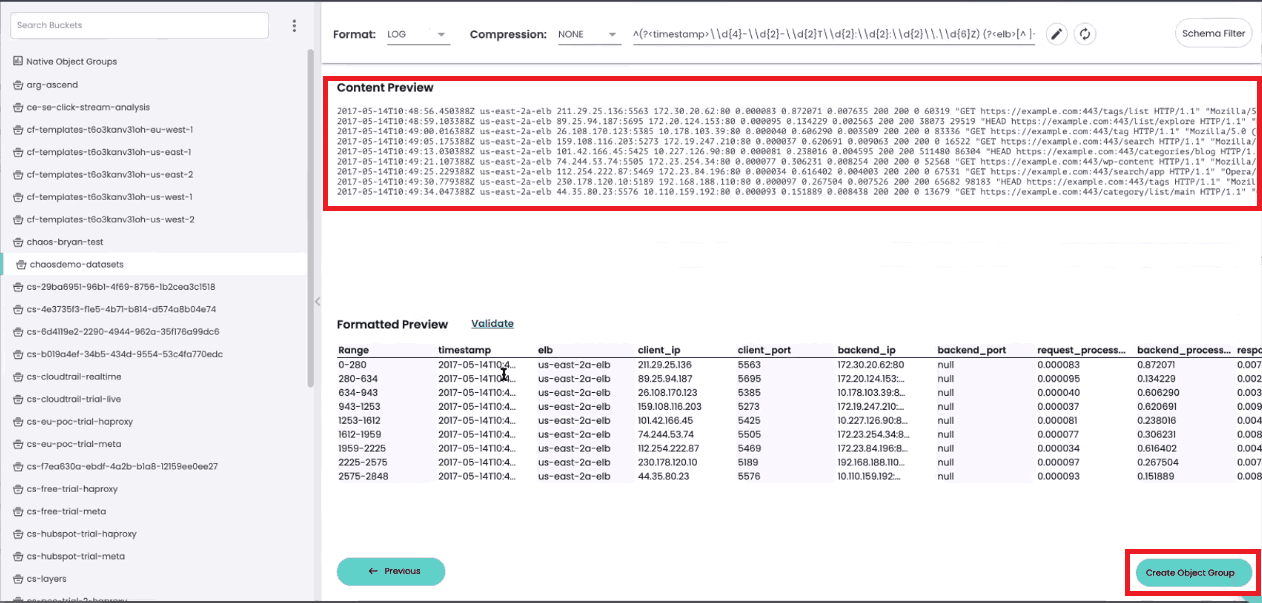Select bucket cf-templates-t6o3kanv3loh-us-east-2
The height and width of the screenshot is (603, 1262).
click(x=110, y=175)
